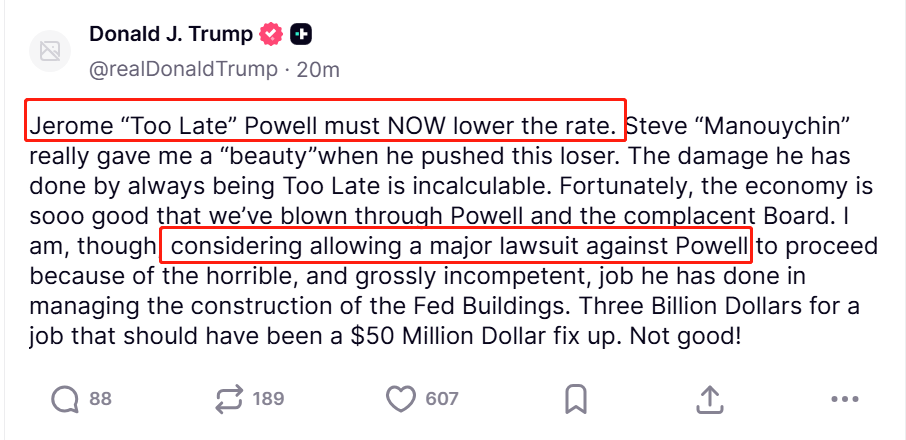The width and height of the screenshot is (906, 440).
Task: Open the Donald J. Trump display name
Action: [171, 34]
